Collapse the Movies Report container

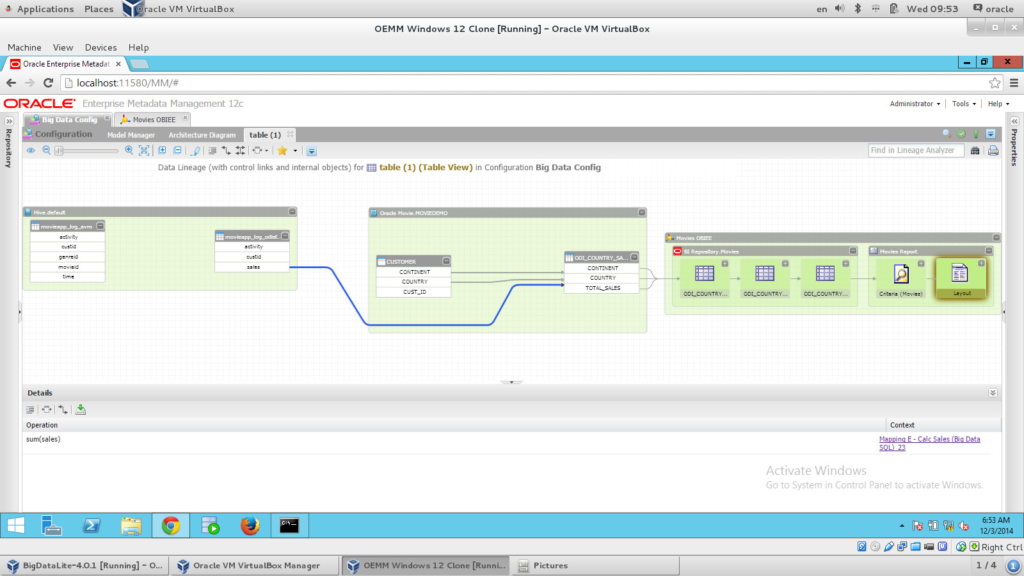(989, 251)
